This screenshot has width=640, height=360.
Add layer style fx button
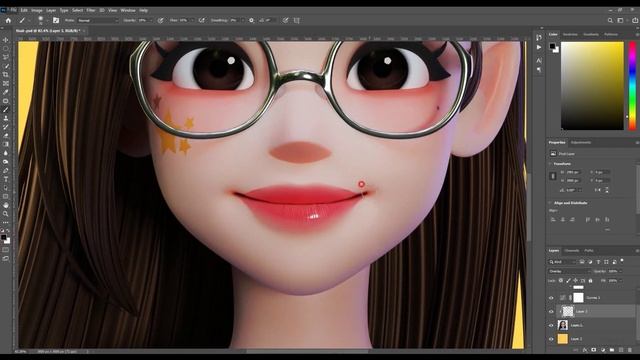[x=585, y=350]
